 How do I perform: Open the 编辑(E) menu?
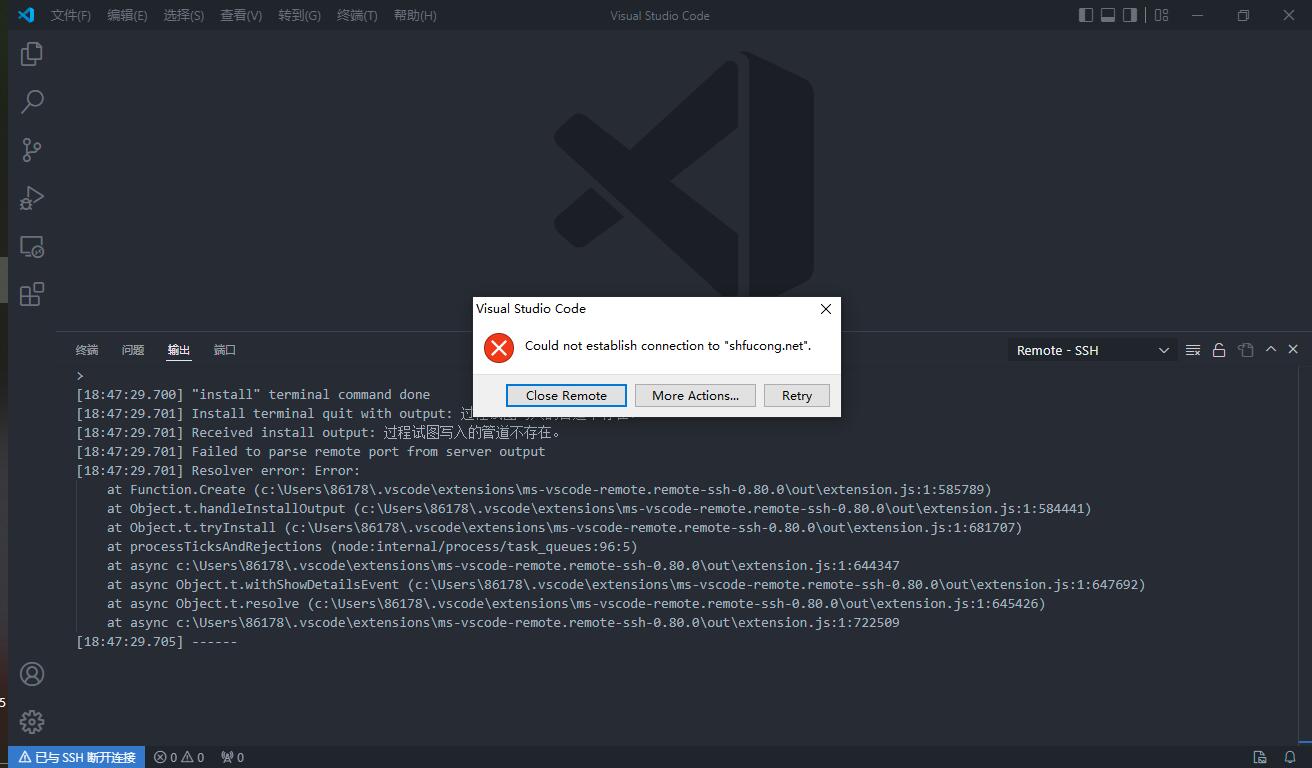[x=127, y=15]
